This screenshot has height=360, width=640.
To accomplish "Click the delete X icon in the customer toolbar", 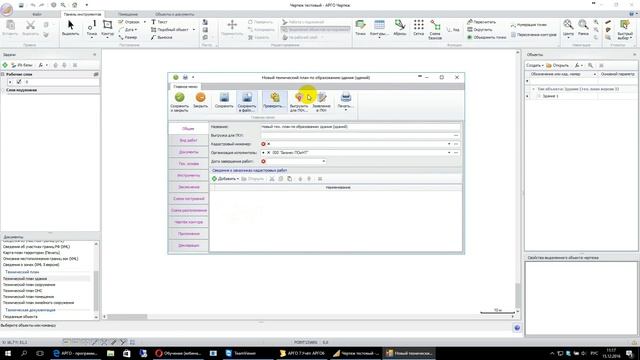I will (320, 179).
